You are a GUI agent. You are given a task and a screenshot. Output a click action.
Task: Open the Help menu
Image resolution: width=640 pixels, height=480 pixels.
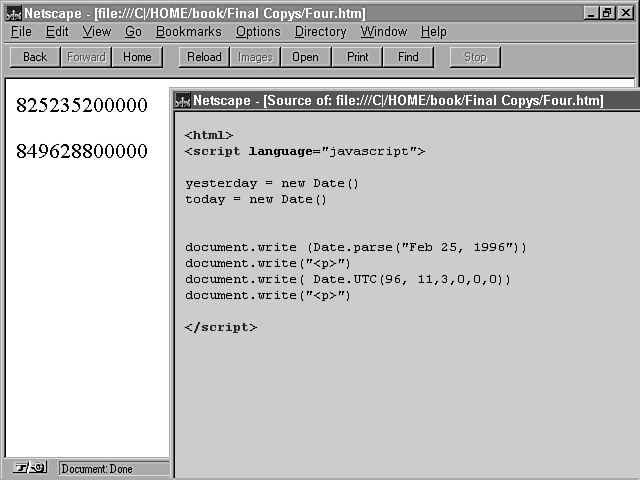(433, 32)
